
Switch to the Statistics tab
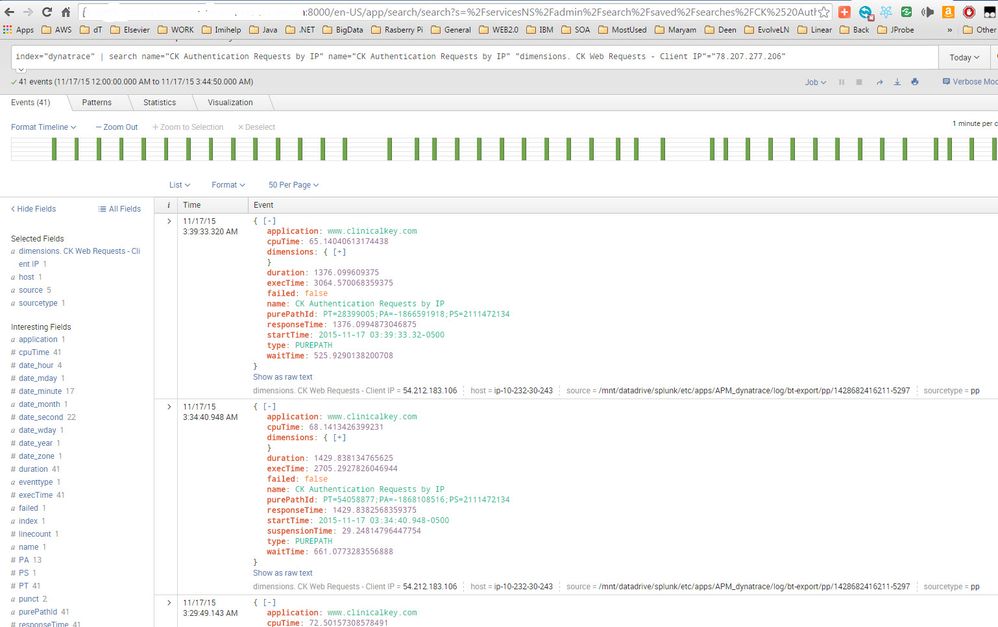pos(159,102)
